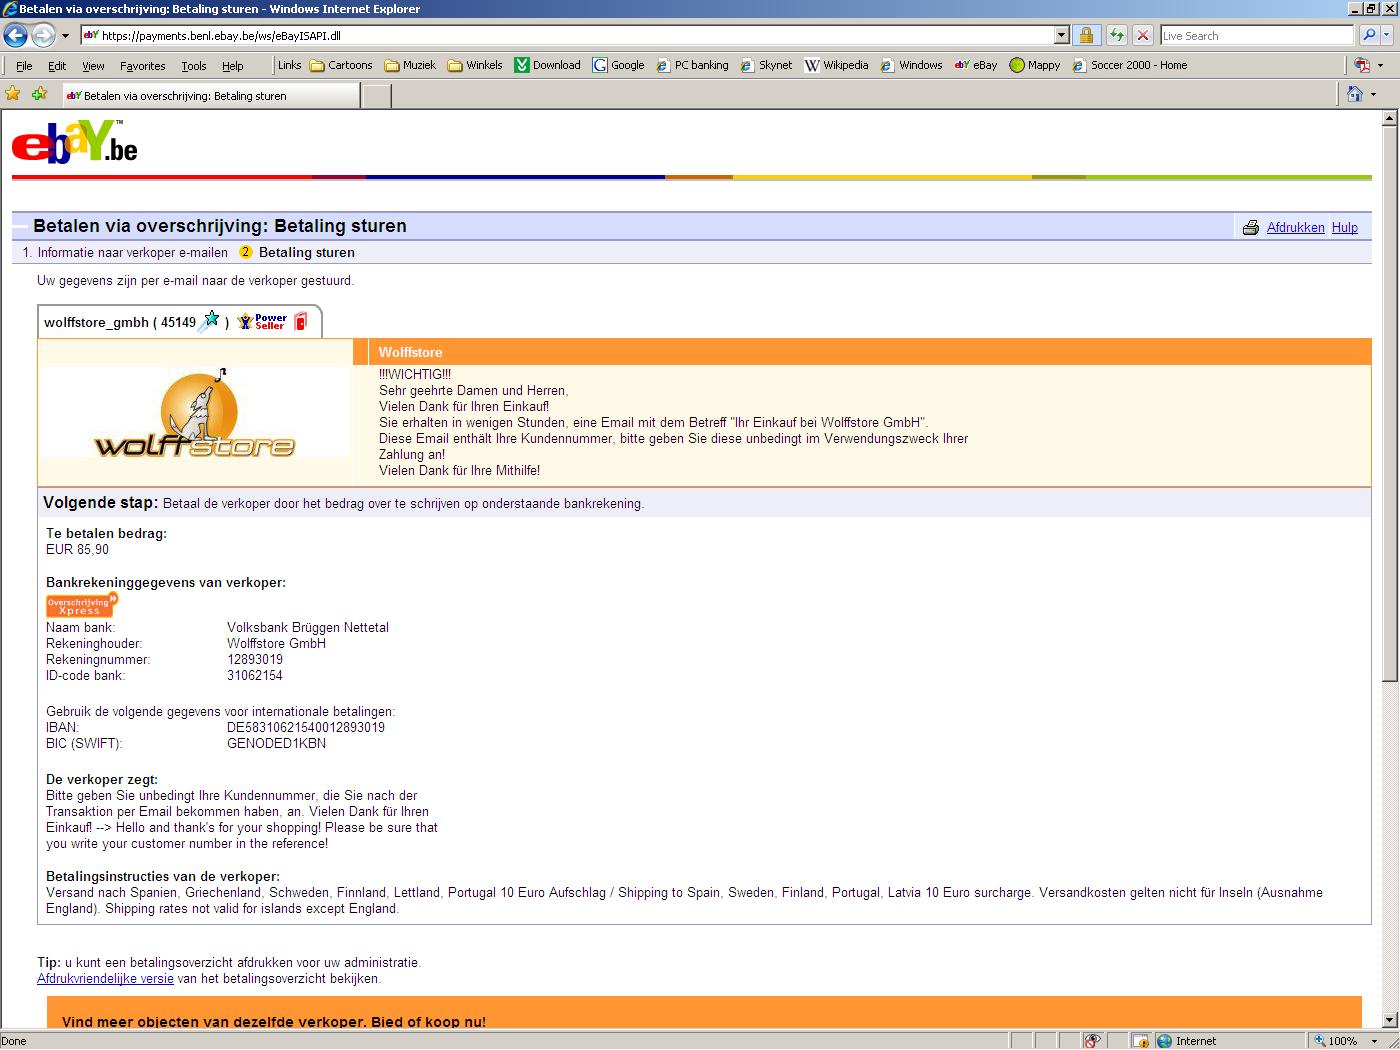Go back with the browser Back arrow

click(15, 35)
